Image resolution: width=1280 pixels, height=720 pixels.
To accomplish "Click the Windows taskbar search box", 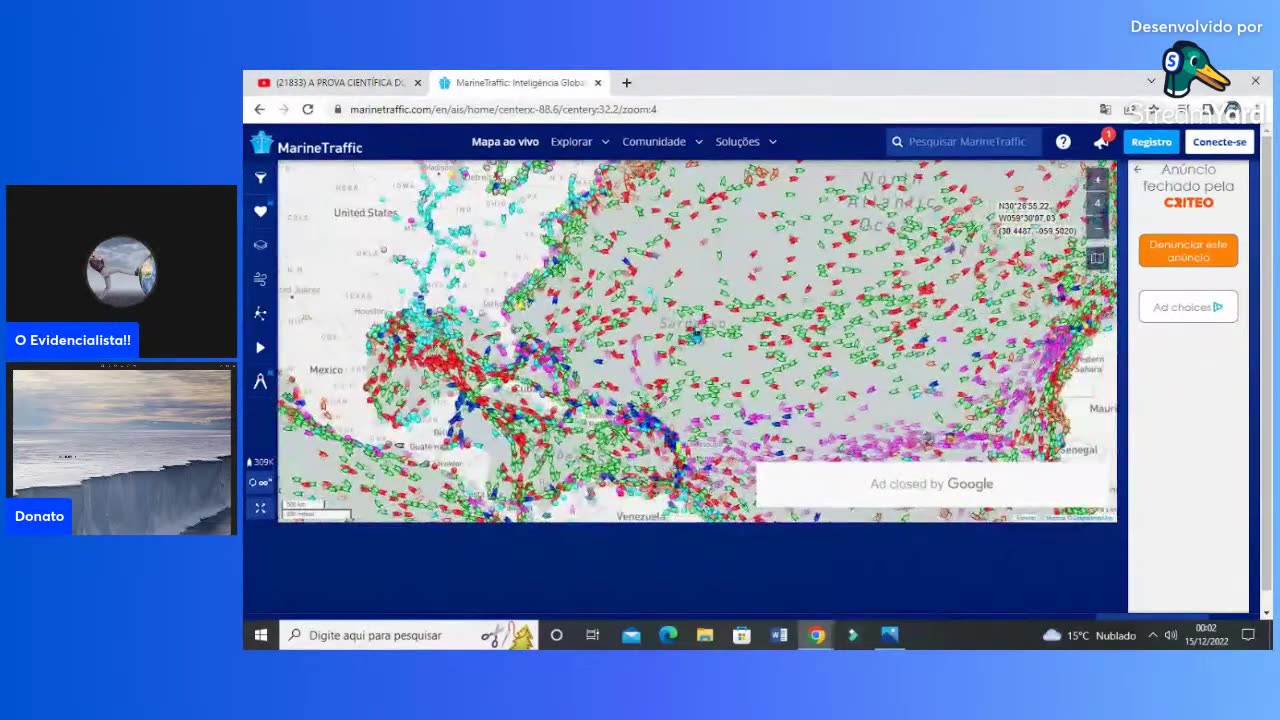I will point(409,635).
